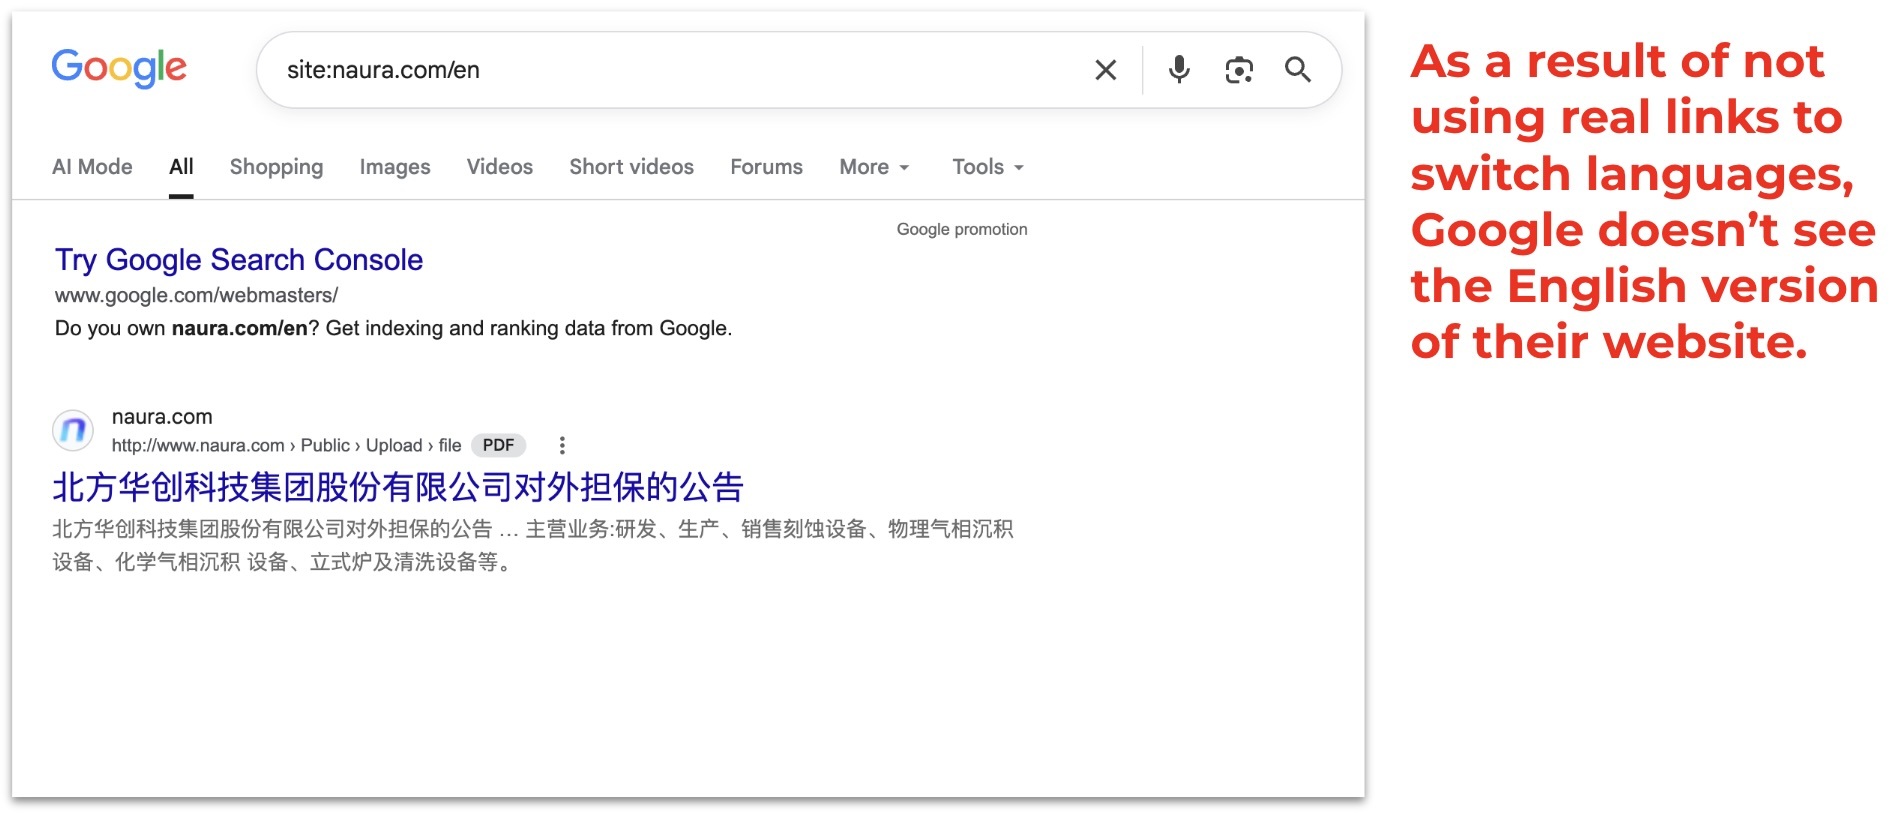Click the naura.com site name
Image resolution: width=1900 pixels, height=820 pixels.
point(162,417)
